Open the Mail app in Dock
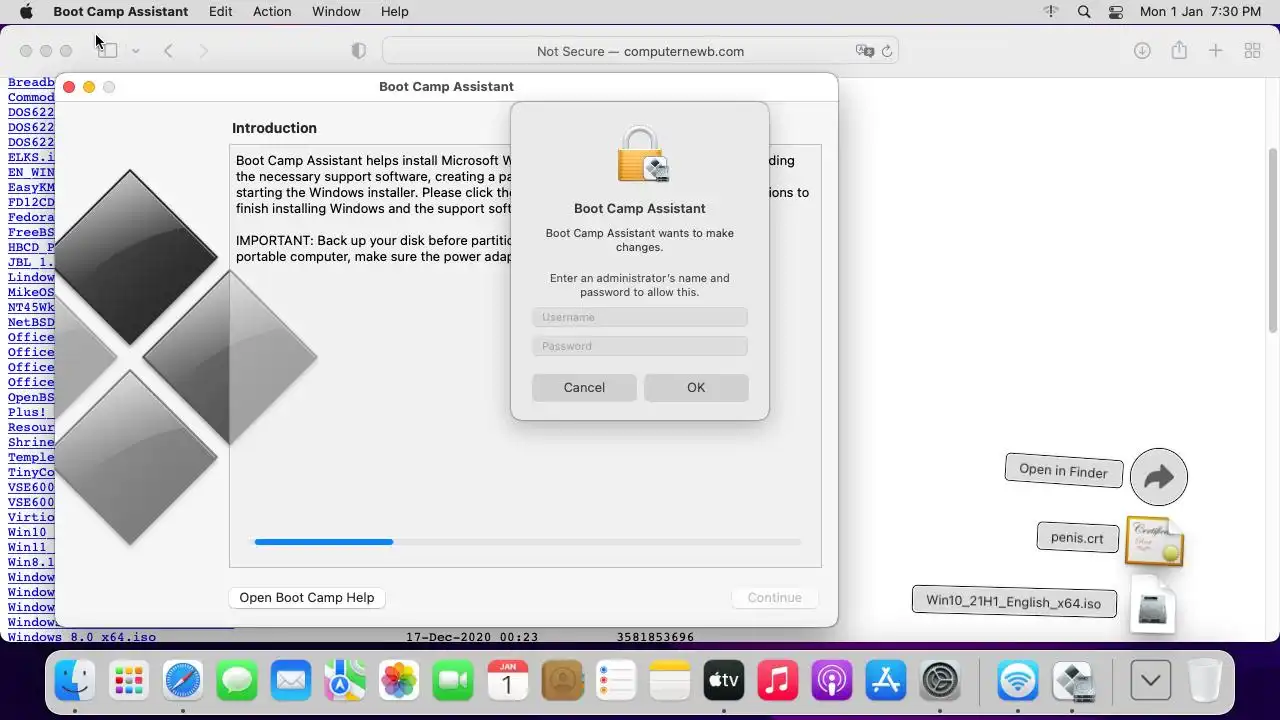 tap(291, 681)
